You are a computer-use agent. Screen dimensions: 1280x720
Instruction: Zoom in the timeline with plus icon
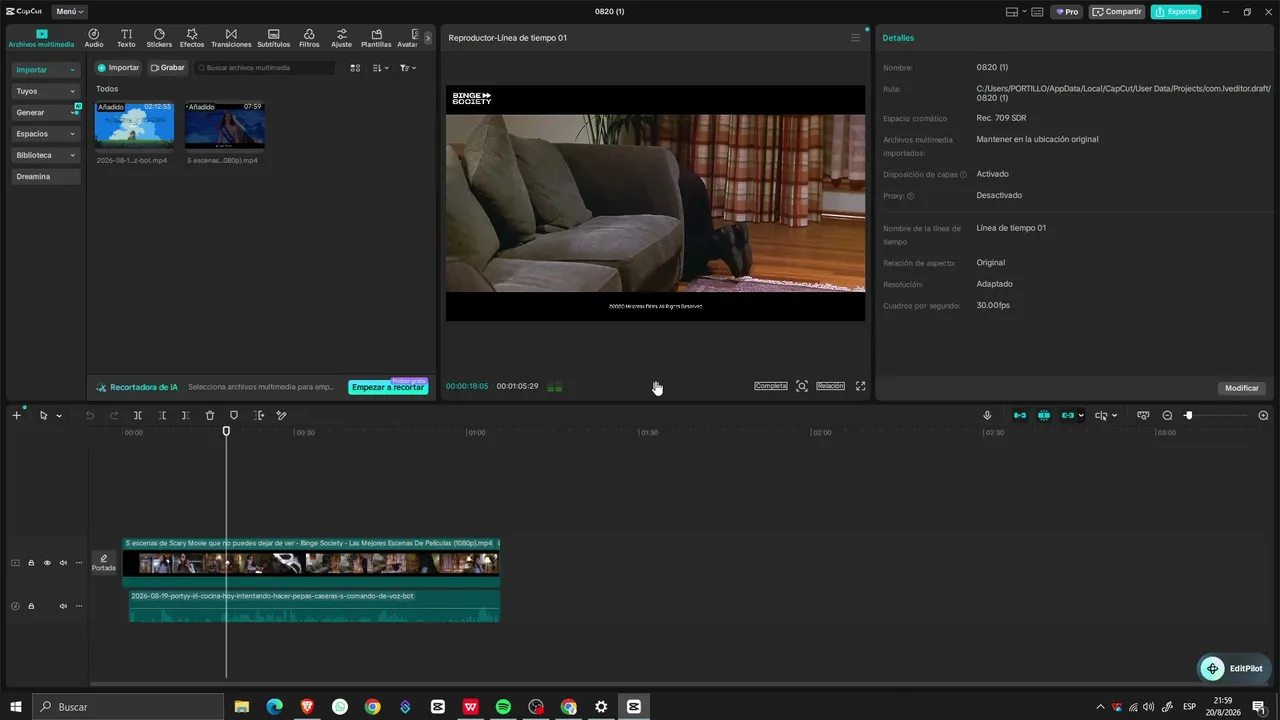point(1263,415)
